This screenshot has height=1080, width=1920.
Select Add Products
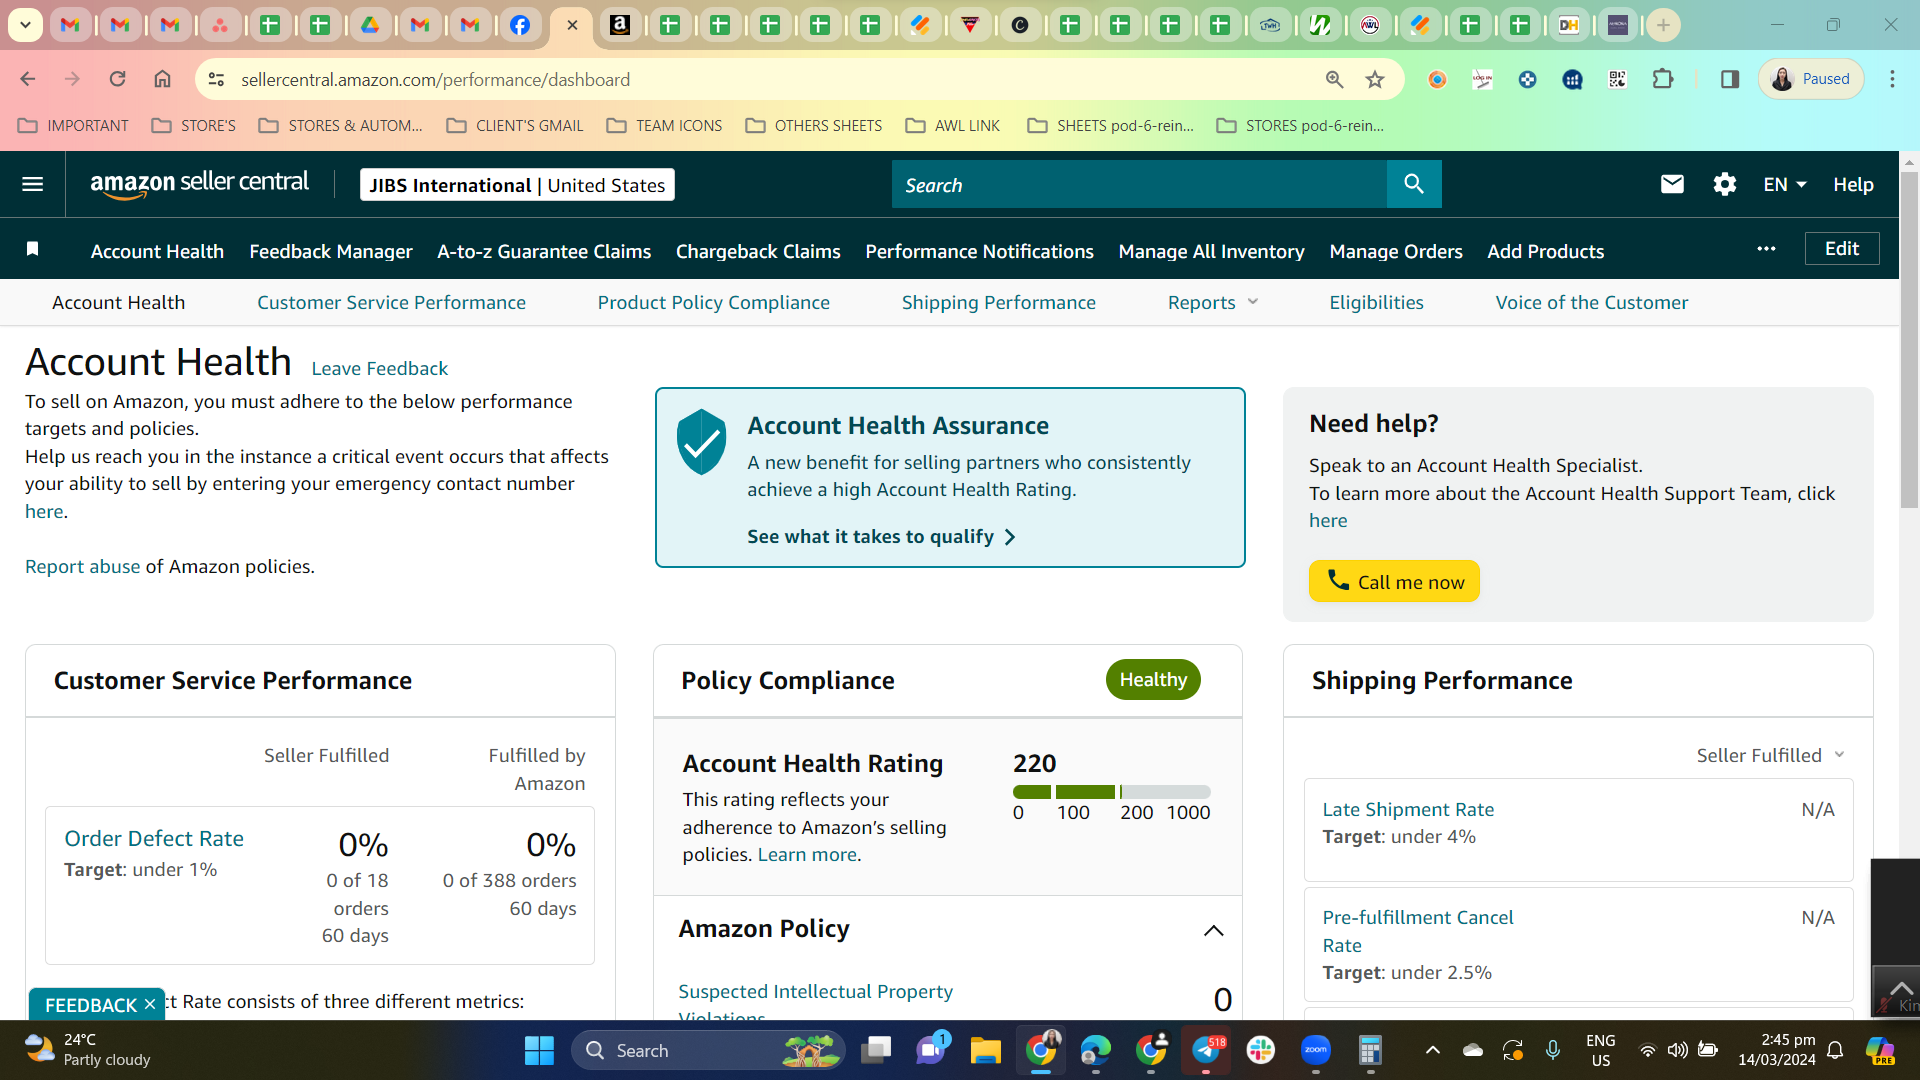(x=1545, y=251)
